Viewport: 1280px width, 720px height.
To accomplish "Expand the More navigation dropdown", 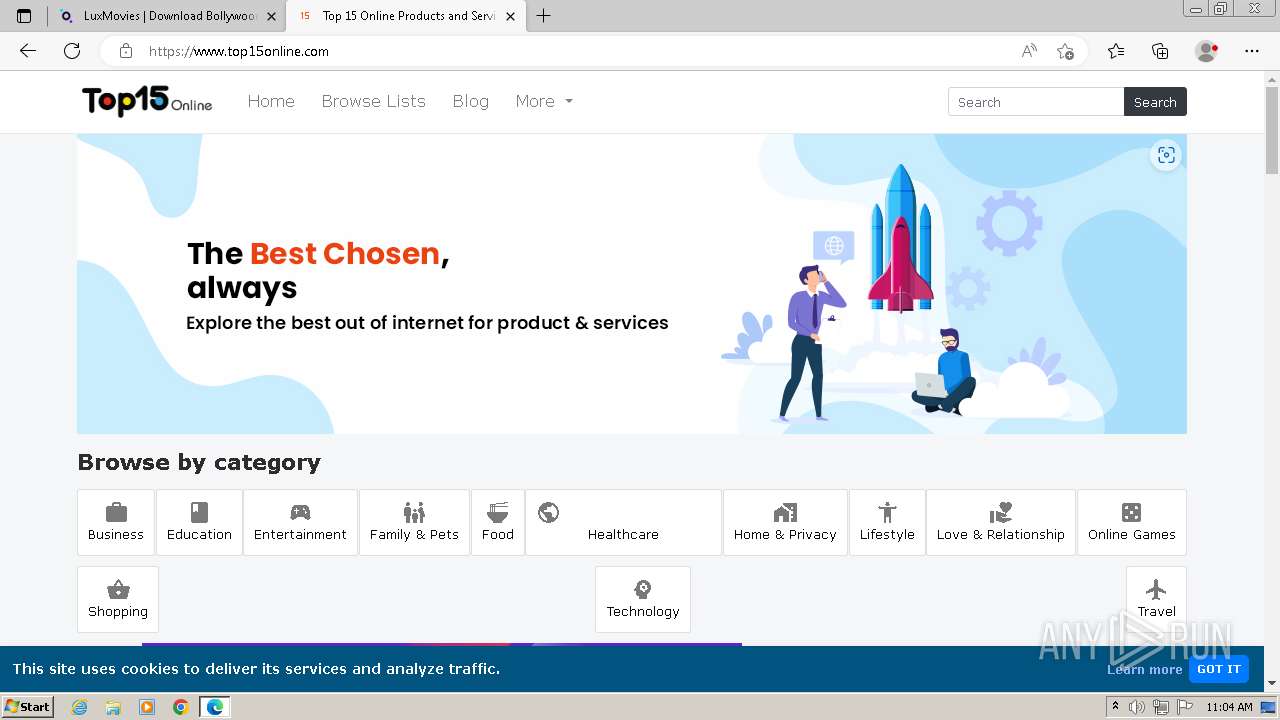I will click(544, 101).
